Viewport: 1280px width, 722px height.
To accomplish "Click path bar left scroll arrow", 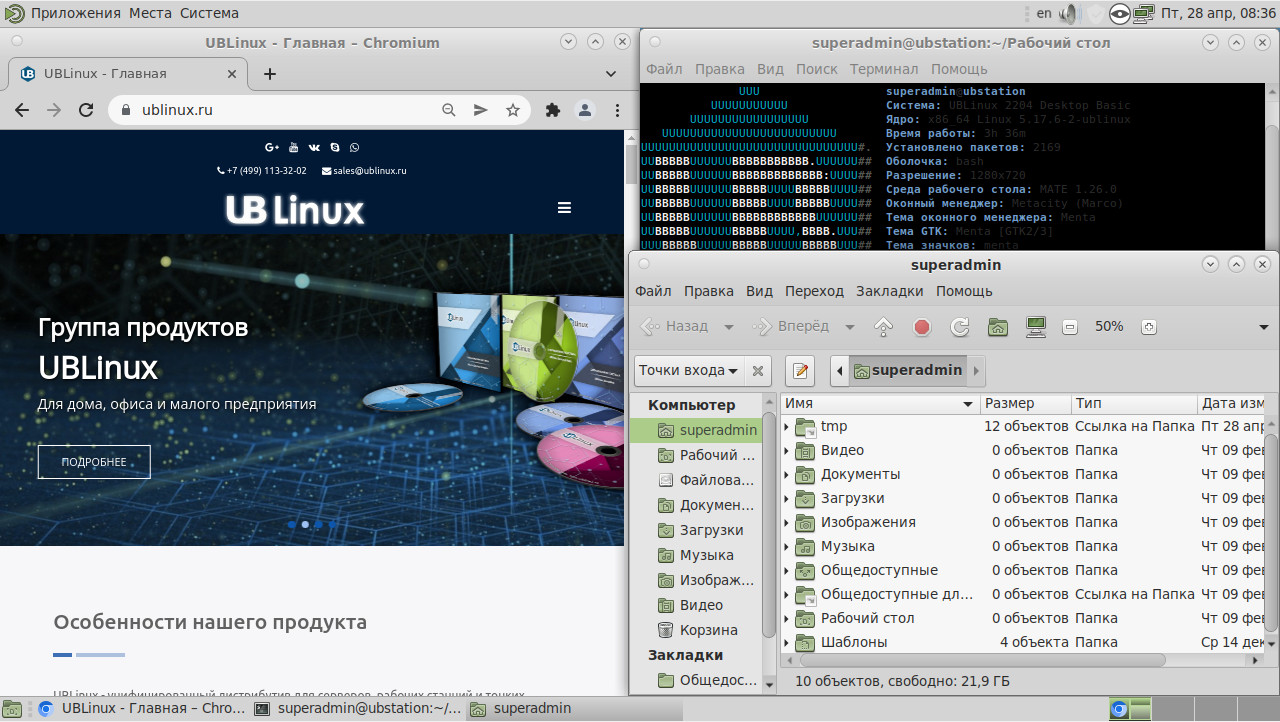I will tap(839, 371).
